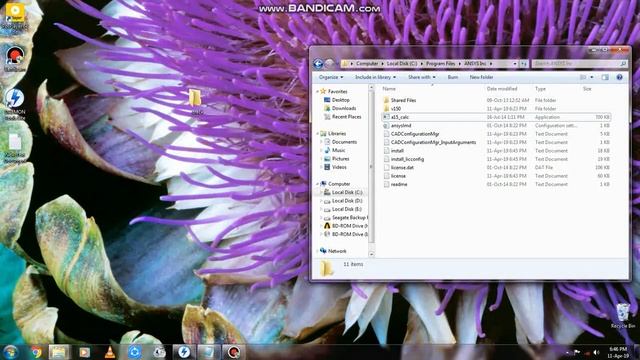The width and height of the screenshot is (640, 360).
Task: Click the Explorer Back arrow button
Action: (318, 64)
